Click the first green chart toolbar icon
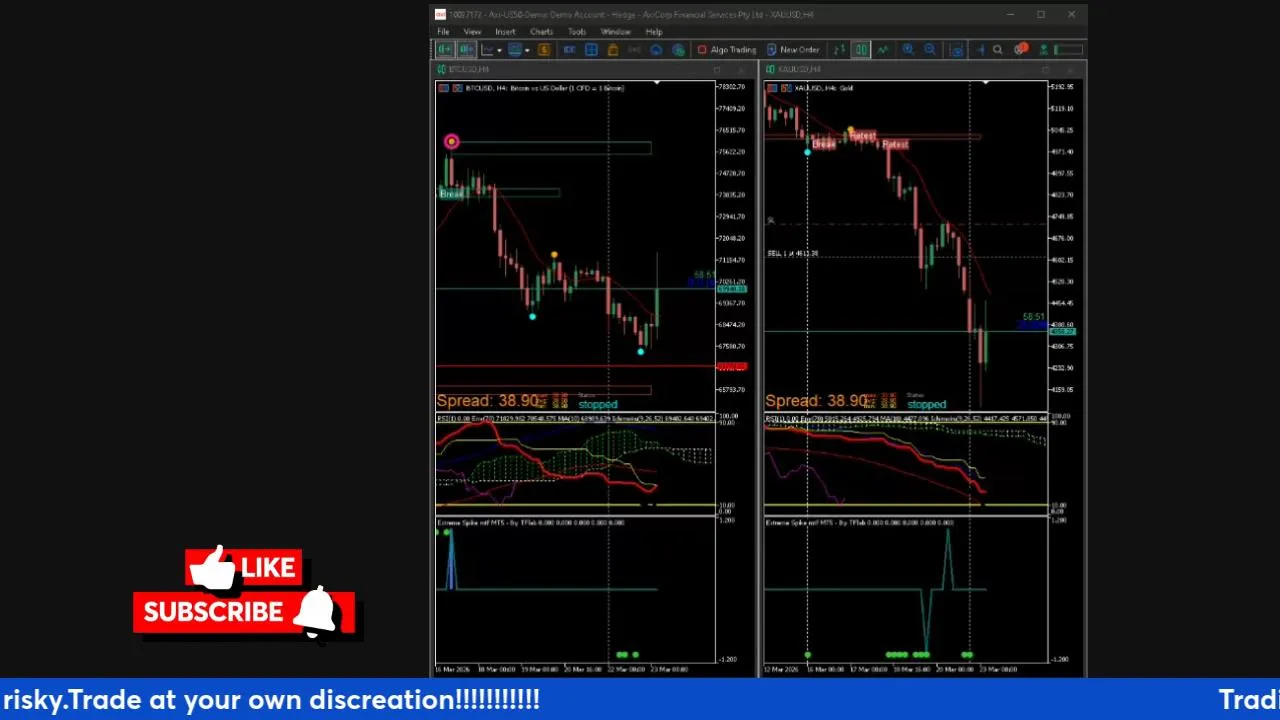 445,50
